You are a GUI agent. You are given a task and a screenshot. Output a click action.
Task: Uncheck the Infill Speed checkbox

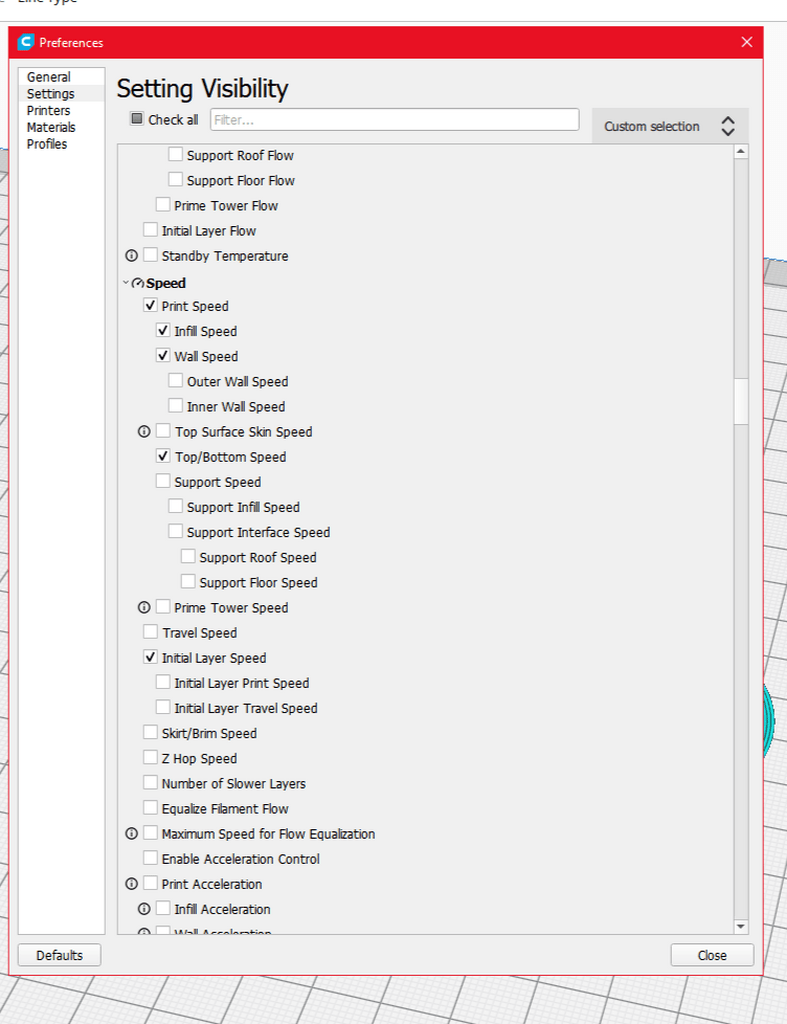pyautogui.click(x=163, y=330)
